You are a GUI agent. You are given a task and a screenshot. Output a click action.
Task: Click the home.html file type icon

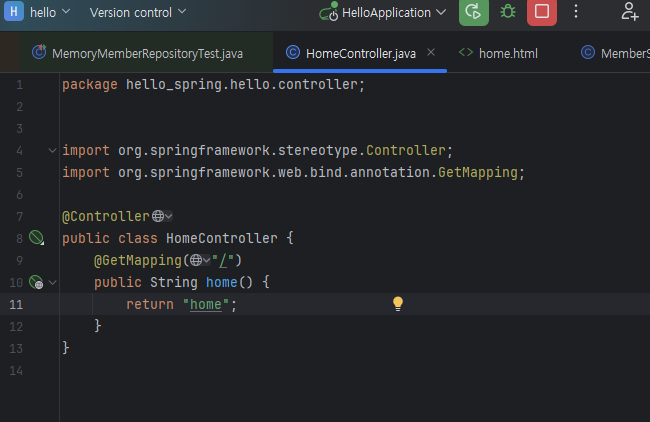[466, 53]
